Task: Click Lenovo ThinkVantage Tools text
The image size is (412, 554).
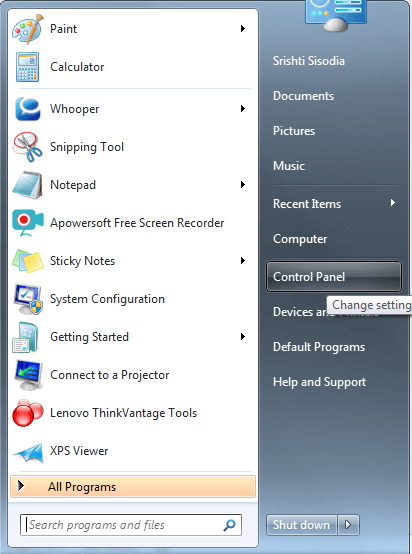Action: point(123,413)
